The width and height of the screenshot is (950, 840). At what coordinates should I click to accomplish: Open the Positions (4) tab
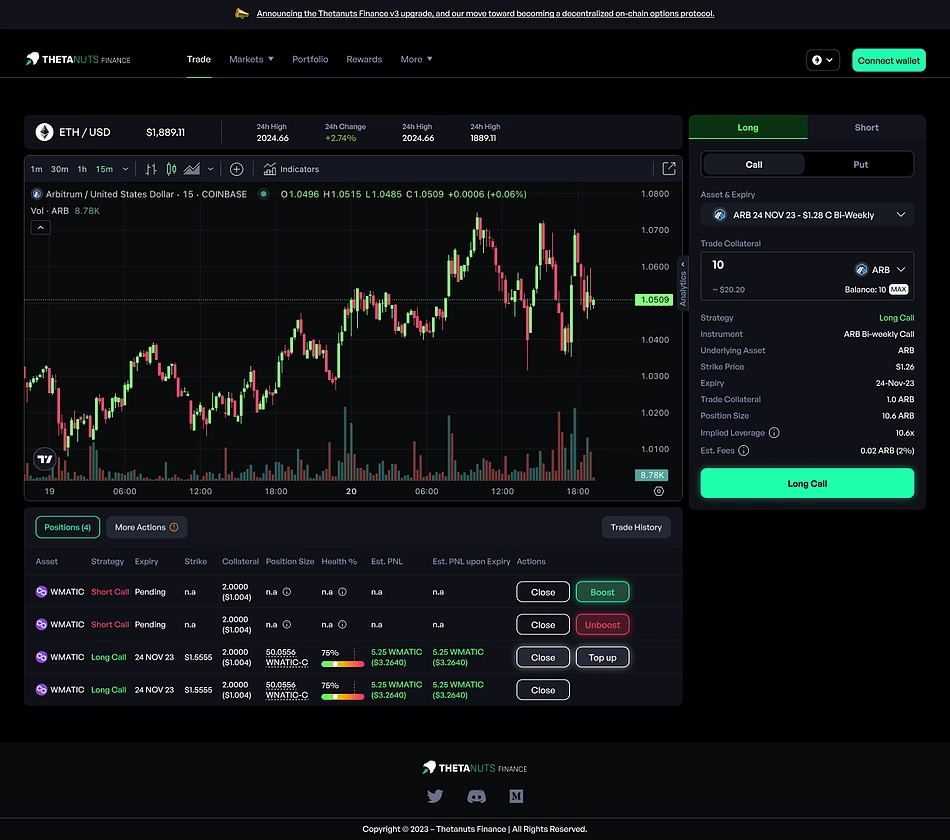coord(68,527)
